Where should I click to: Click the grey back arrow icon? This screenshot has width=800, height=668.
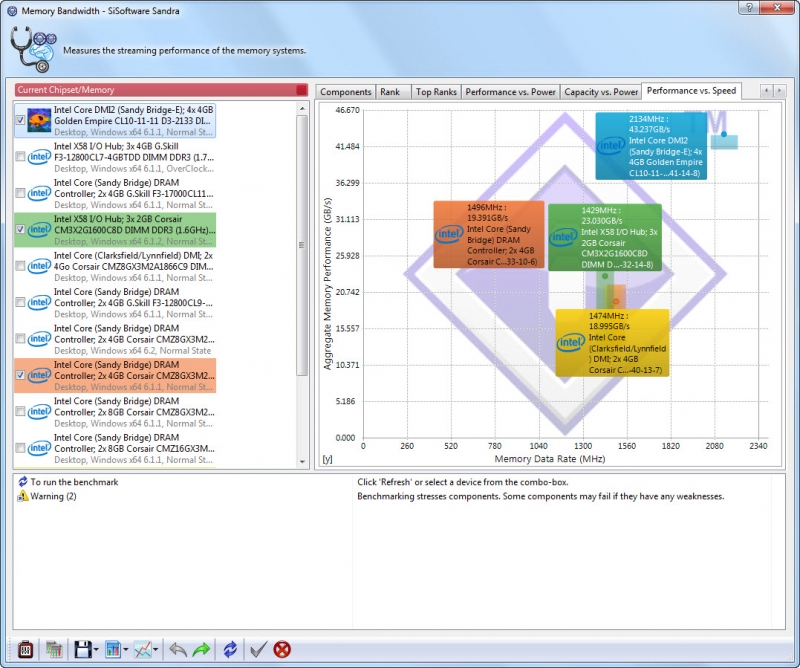[178, 649]
